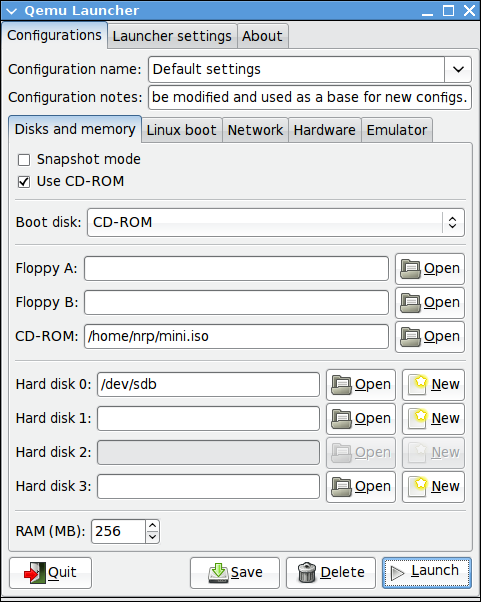Image resolution: width=481 pixels, height=602 pixels.
Task: Open the About tab
Action: 263,36
